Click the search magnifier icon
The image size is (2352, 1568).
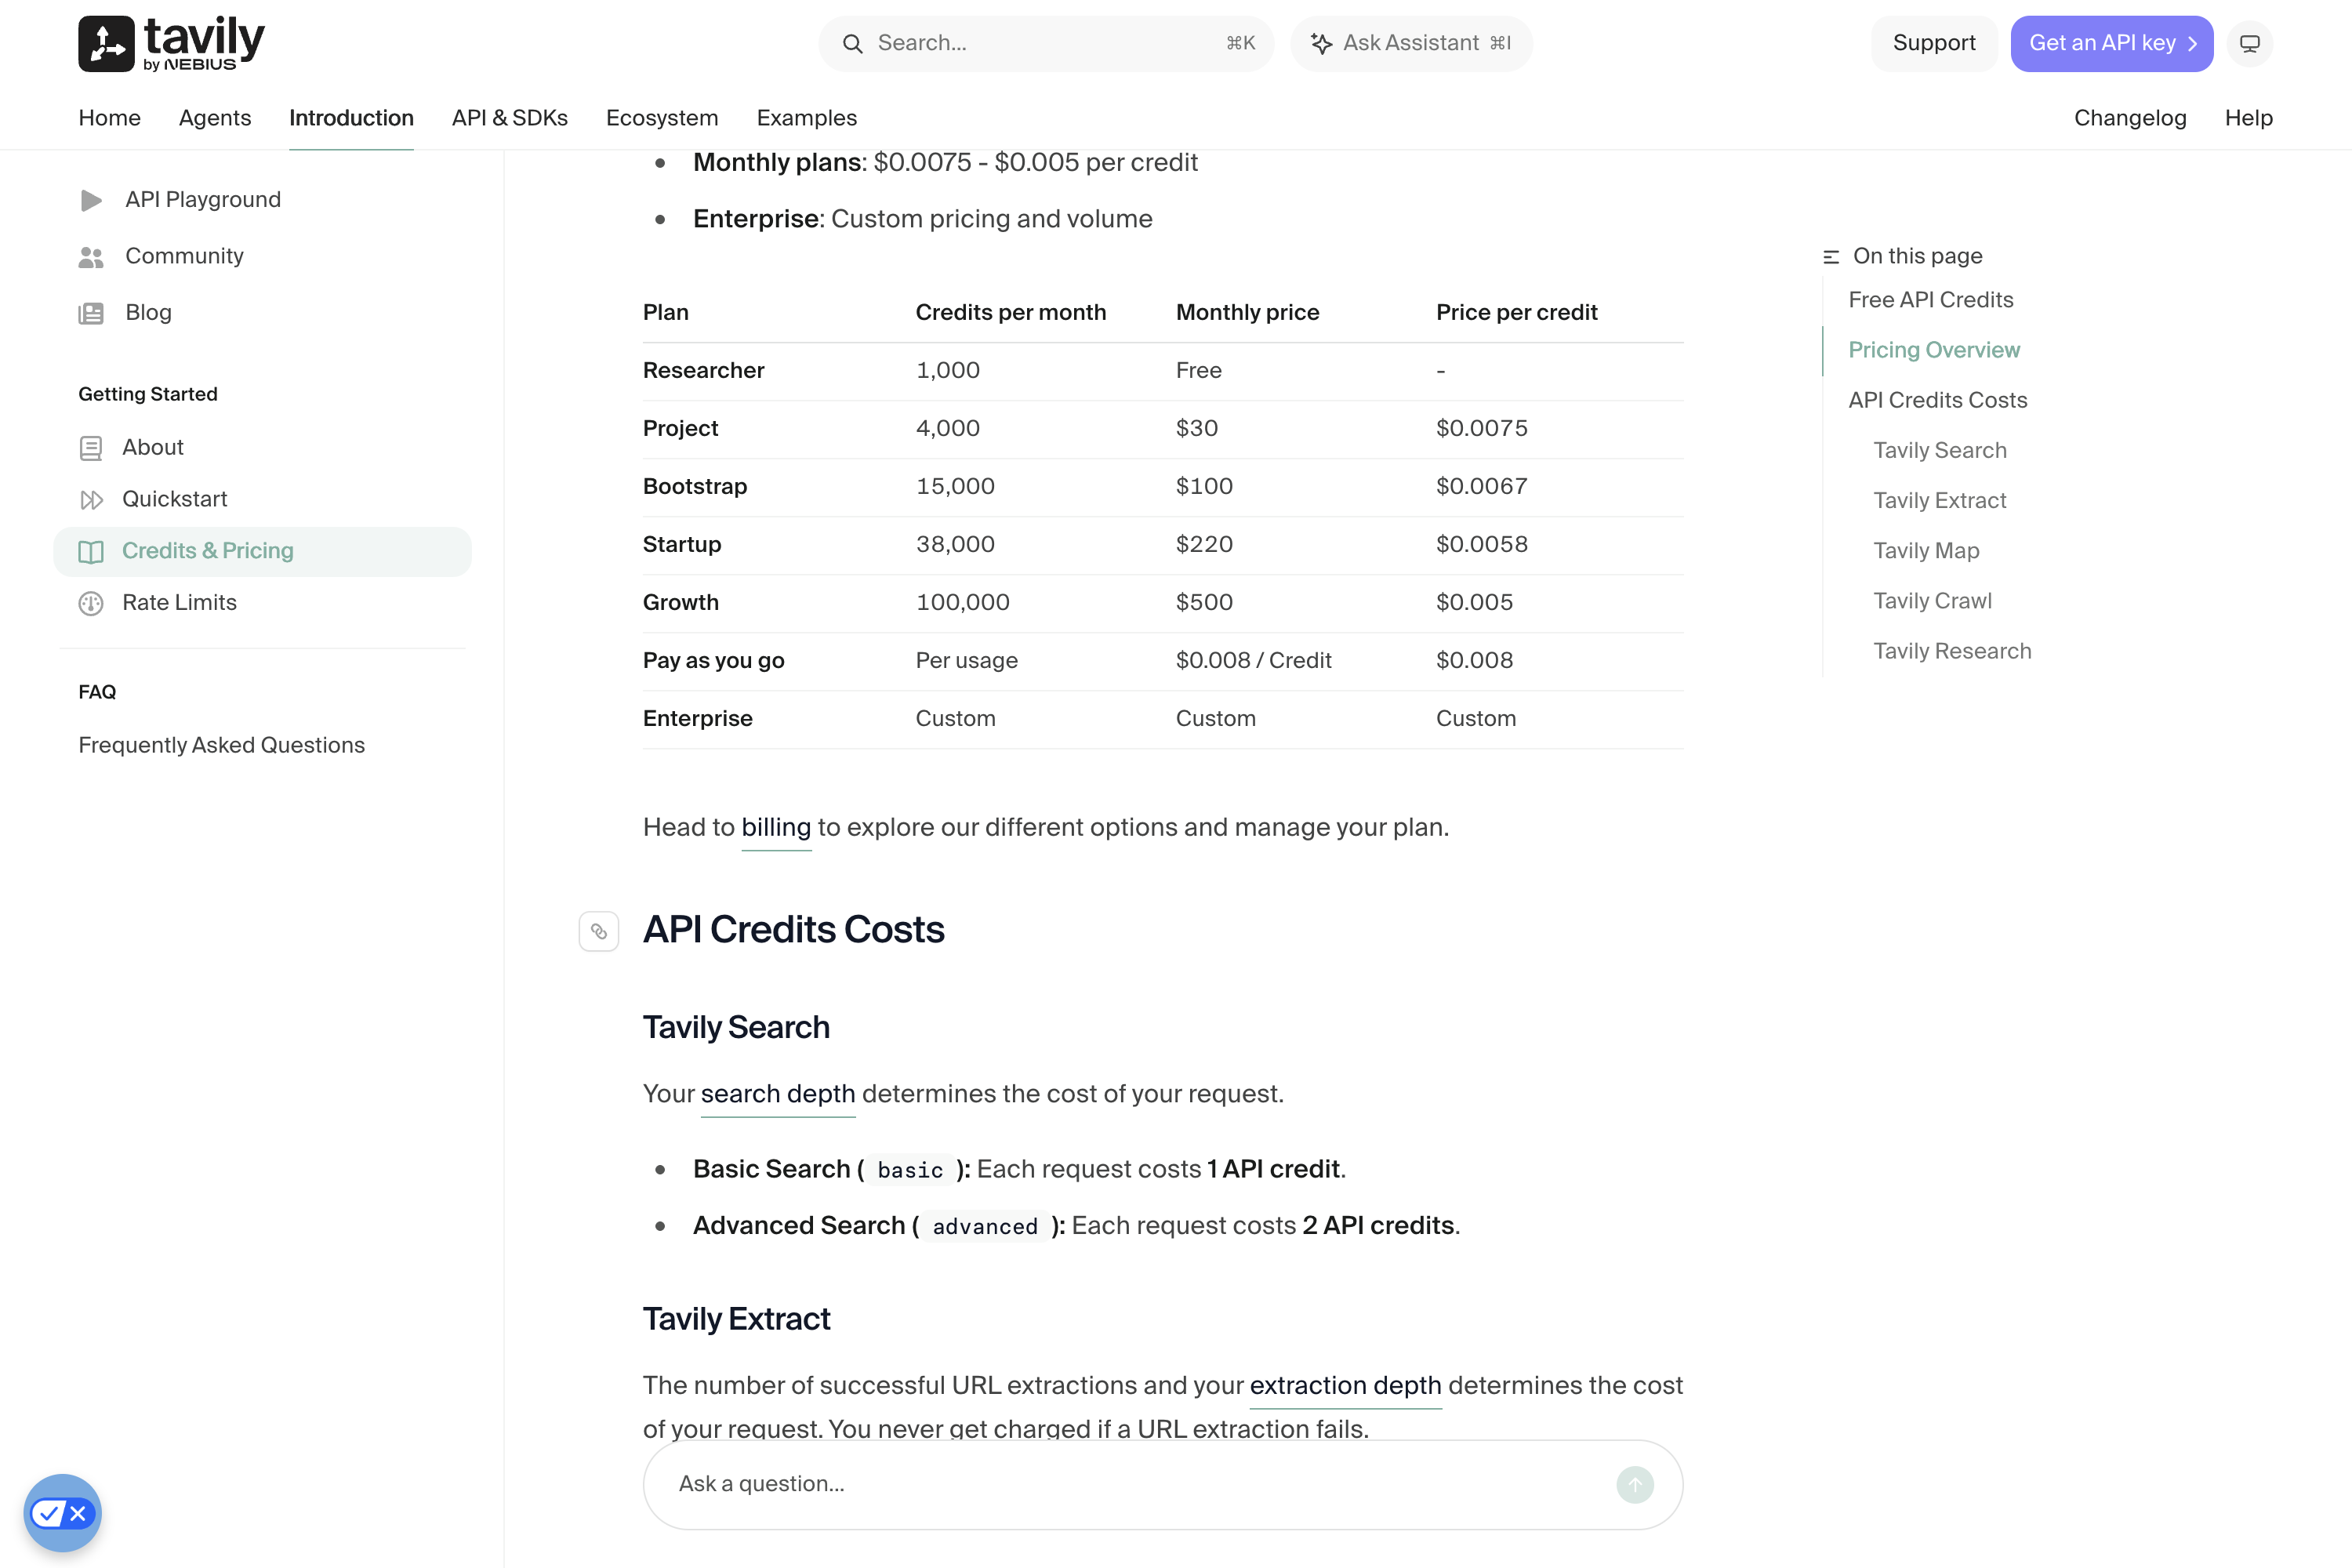pyautogui.click(x=852, y=43)
